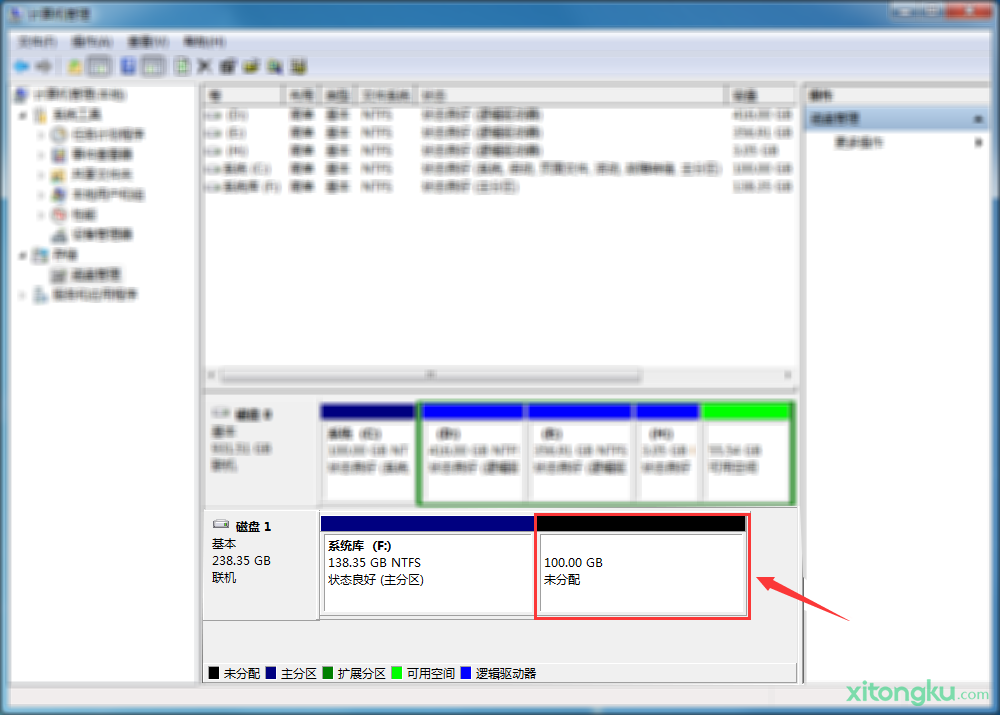Click the Refresh icon left of the X
Screen dimensions: 1000x715
tap(182, 66)
